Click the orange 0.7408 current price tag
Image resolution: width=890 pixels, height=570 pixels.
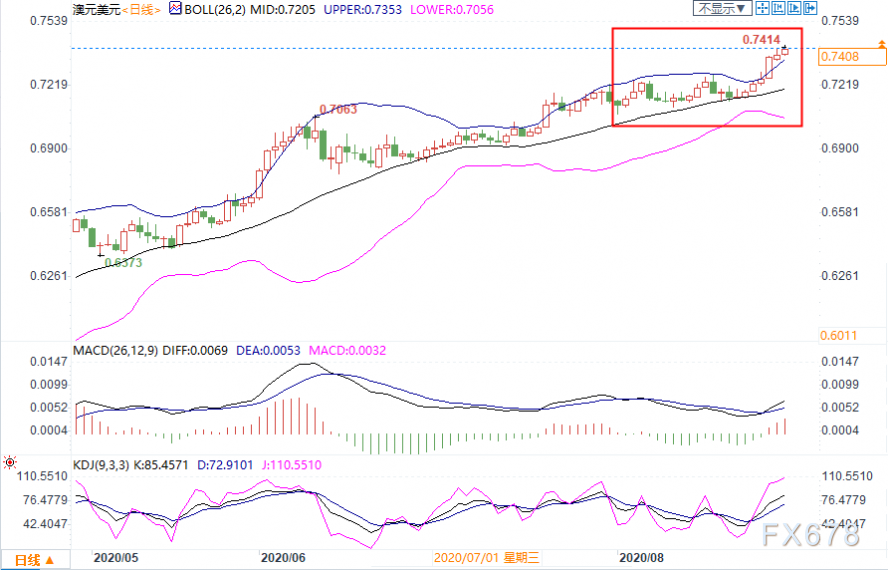pyautogui.click(x=839, y=58)
